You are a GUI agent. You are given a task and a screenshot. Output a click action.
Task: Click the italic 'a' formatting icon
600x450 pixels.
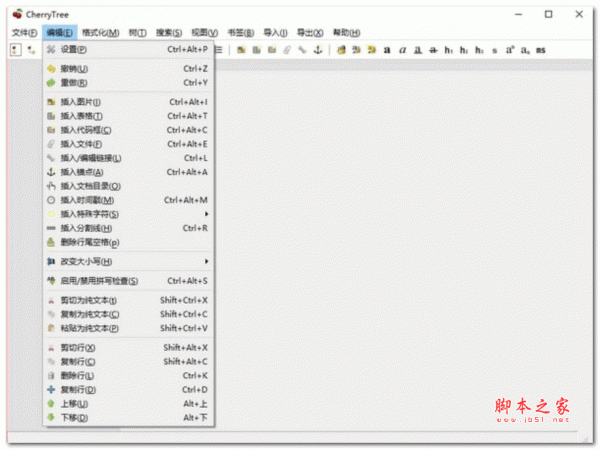402,49
